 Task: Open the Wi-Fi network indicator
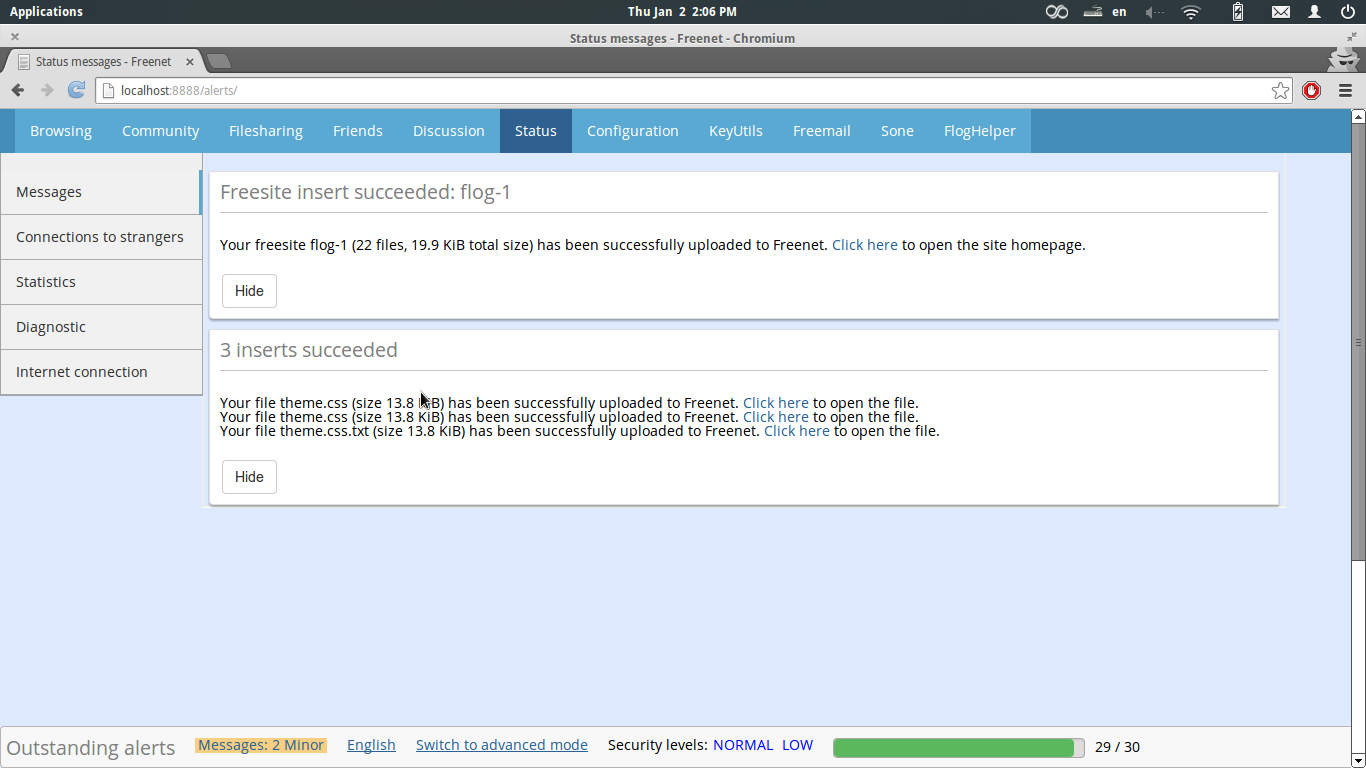tap(1190, 12)
